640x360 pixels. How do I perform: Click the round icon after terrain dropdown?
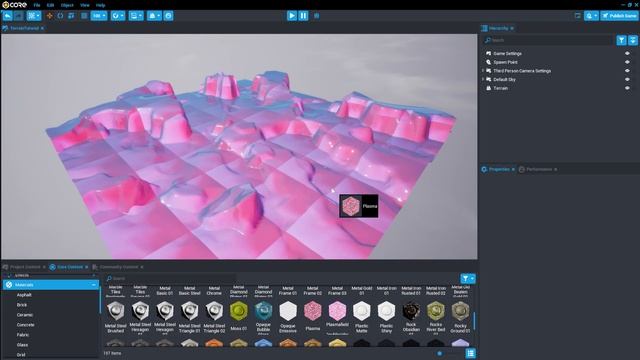click(x=169, y=16)
